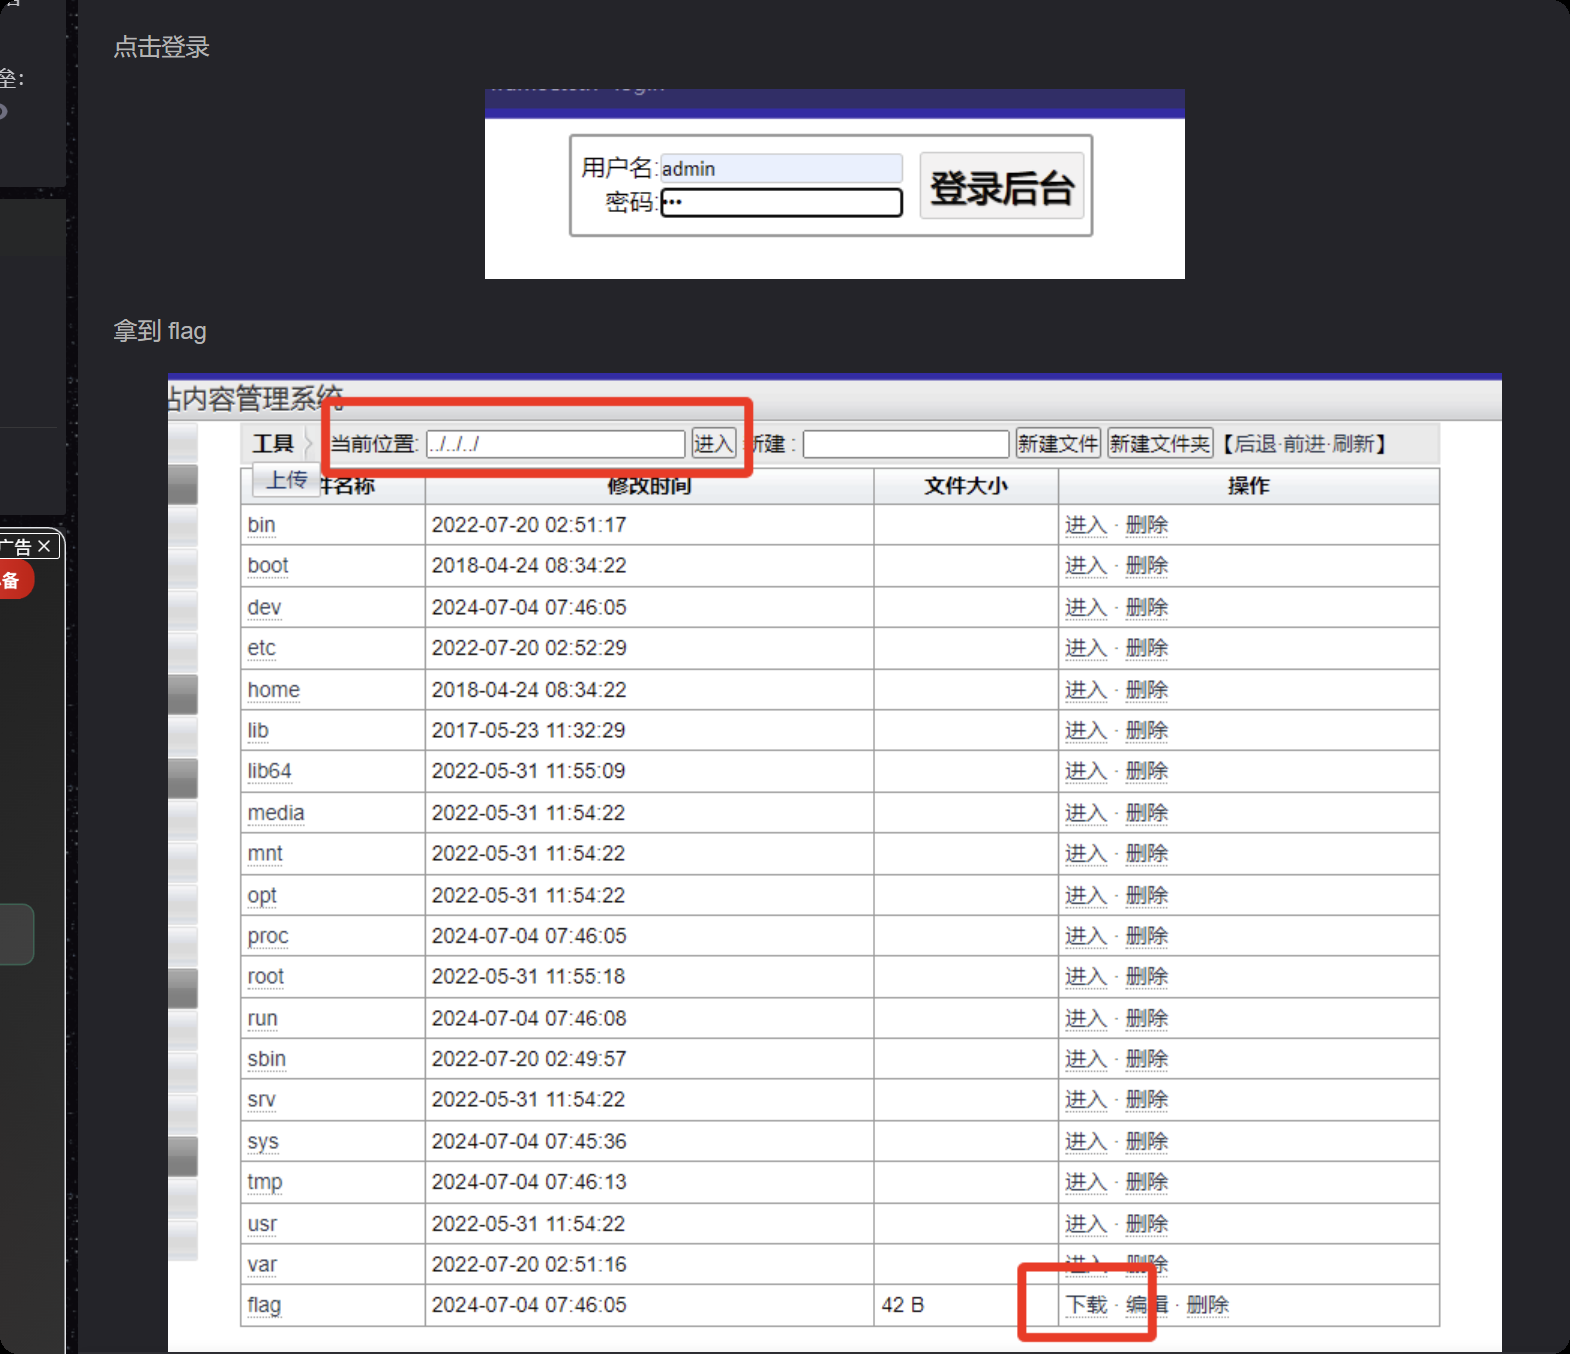
Task: Click the 登录后台 login button
Action: [x=1001, y=187]
